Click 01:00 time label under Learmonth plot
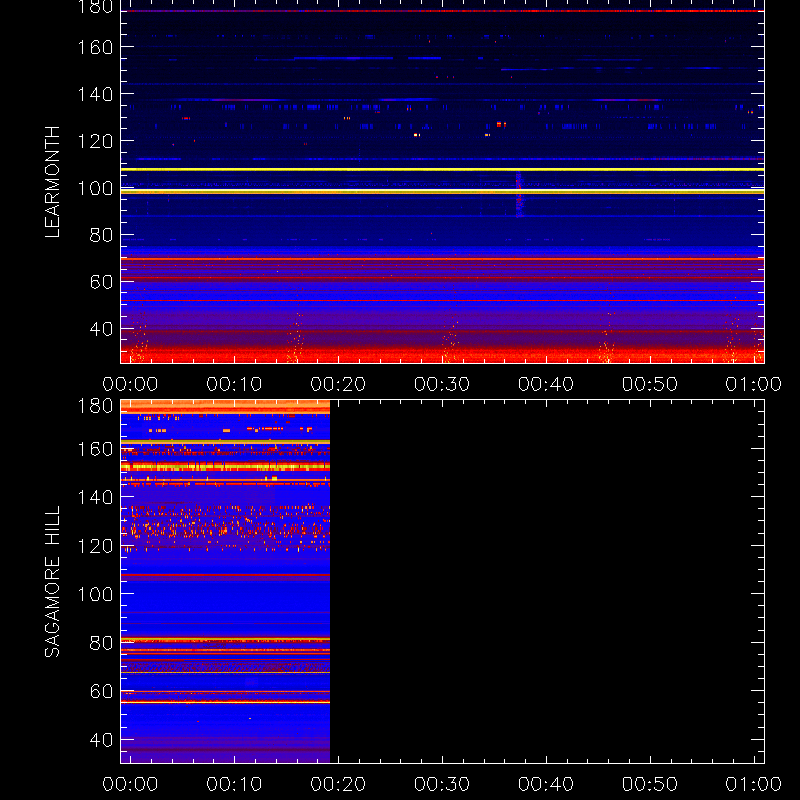Viewport: 800px width, 800px height. tap(754, 384)
